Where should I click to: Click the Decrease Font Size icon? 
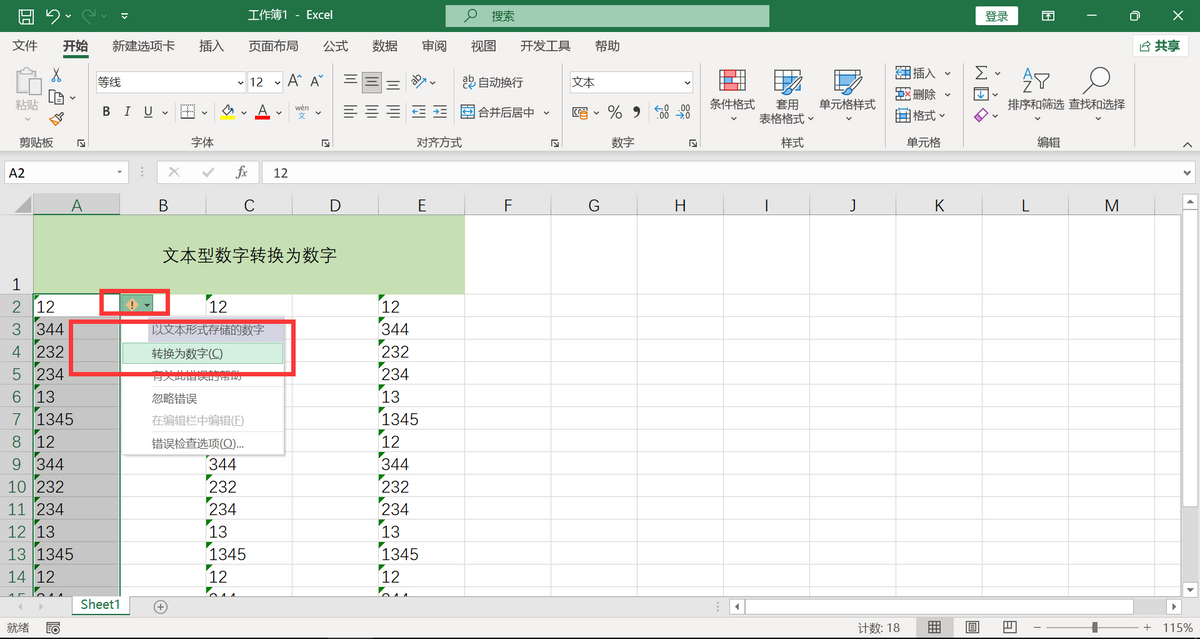click(317, 82)
